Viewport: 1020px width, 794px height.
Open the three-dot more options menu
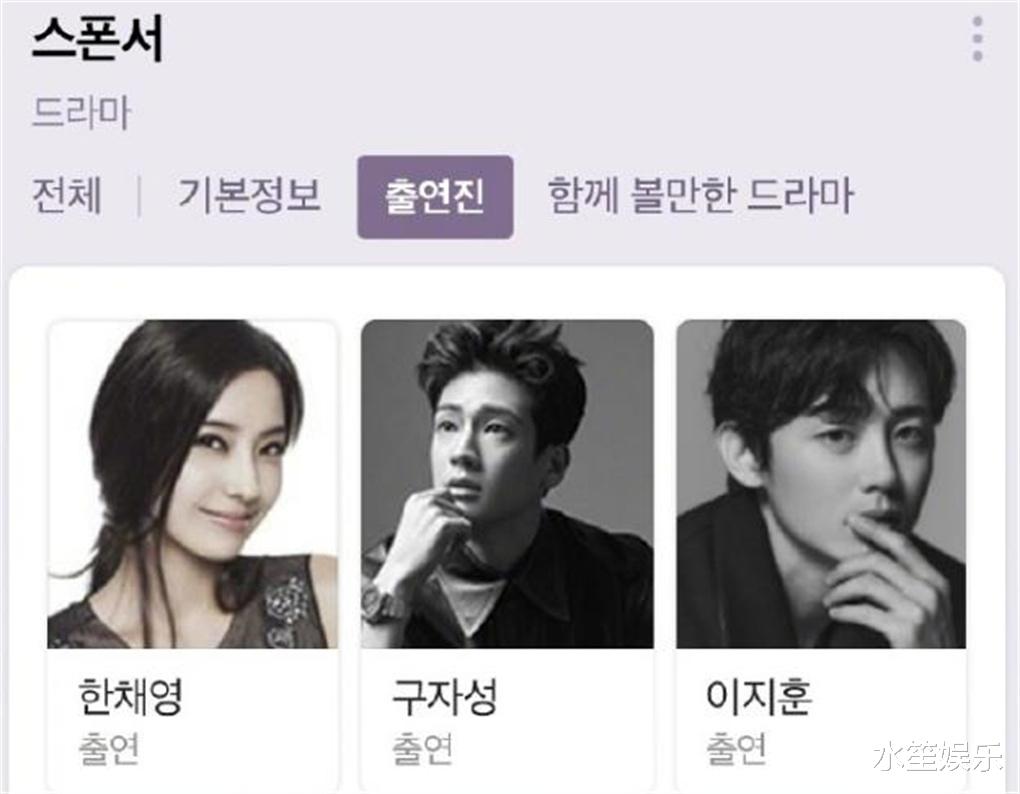click(x=977, y=39)
